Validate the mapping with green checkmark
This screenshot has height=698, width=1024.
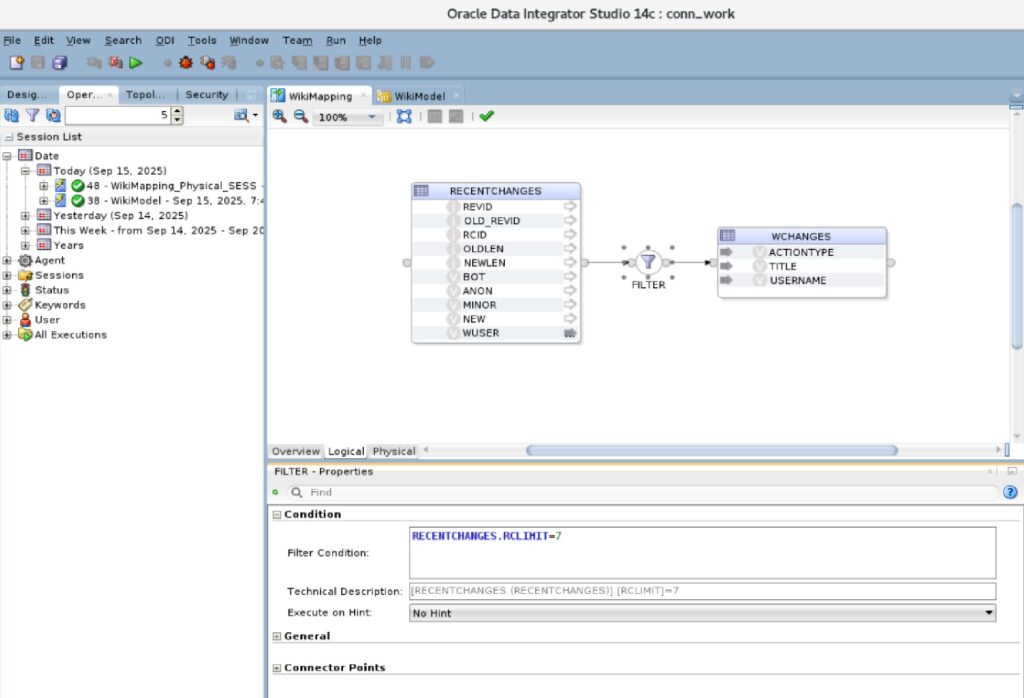click(487, 116)
